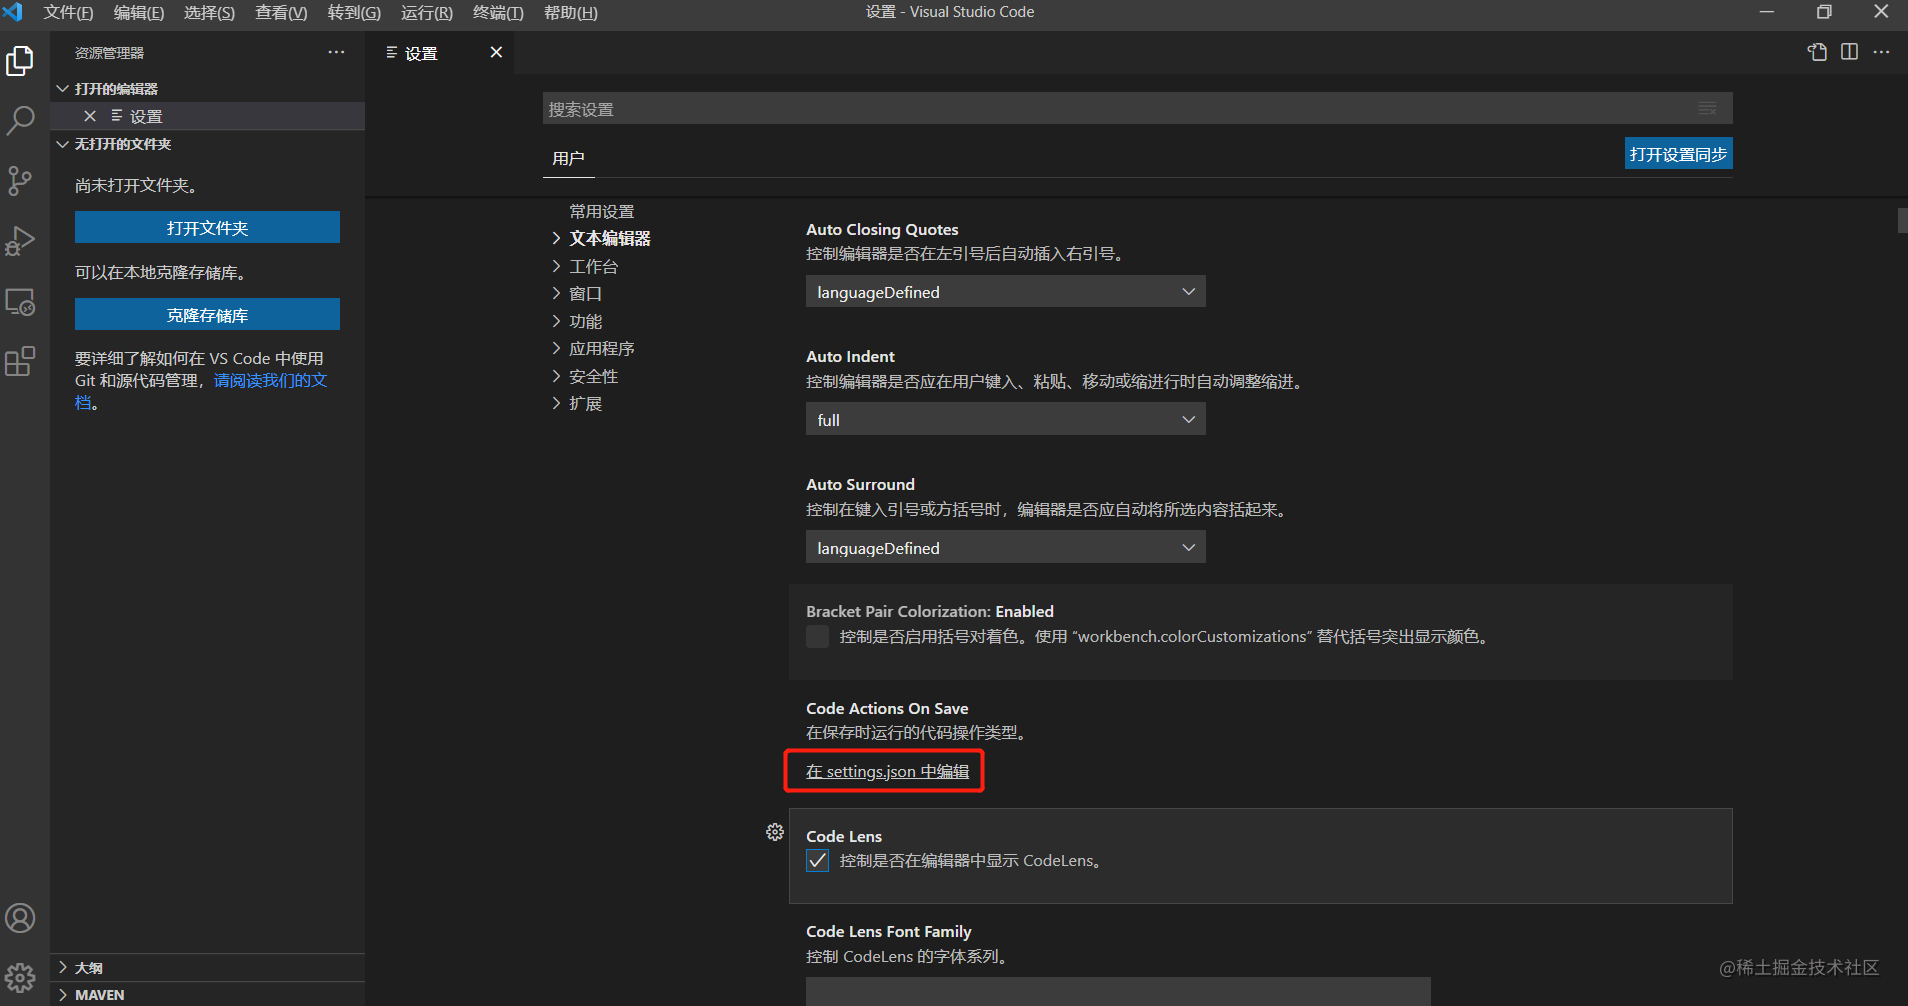
Task: Select 常用设置 in the settings tree
Action: click(601, 211)
